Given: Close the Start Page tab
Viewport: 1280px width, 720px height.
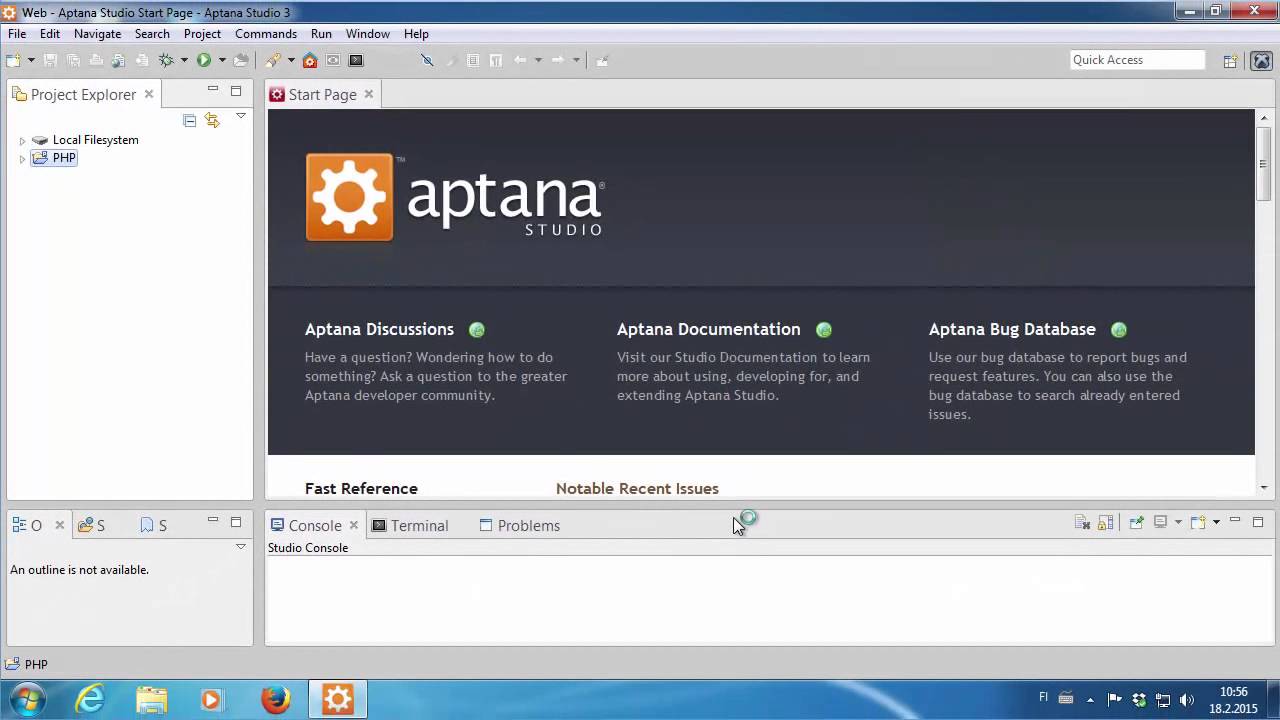Looking at the screenshot, I should point(369,94).
